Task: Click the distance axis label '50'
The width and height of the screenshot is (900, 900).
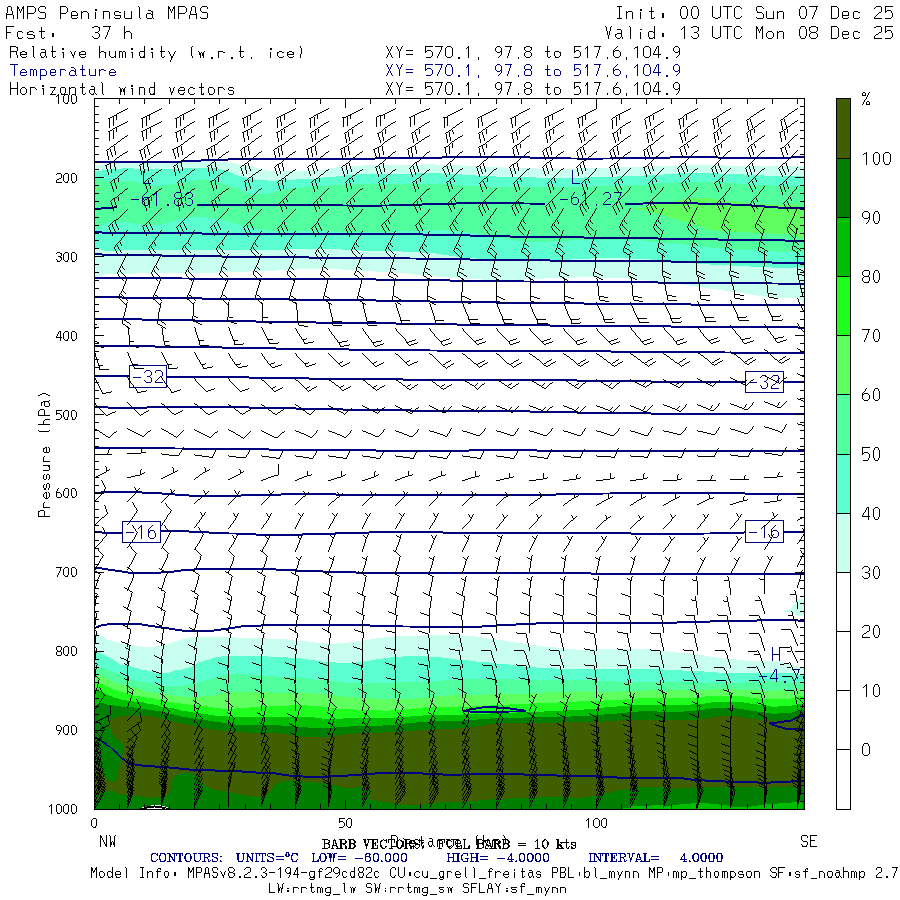Action: click(x=345, y=823)
